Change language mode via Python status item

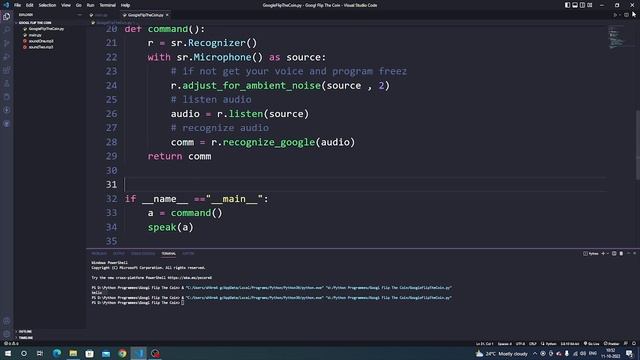pyautogui.click(x=549, y=344)
